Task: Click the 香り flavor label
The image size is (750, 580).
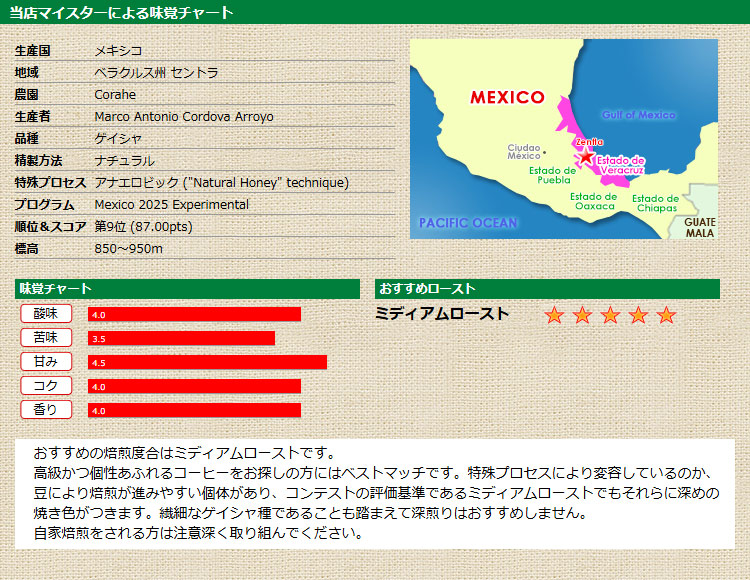Action: (x=46, y=409)
